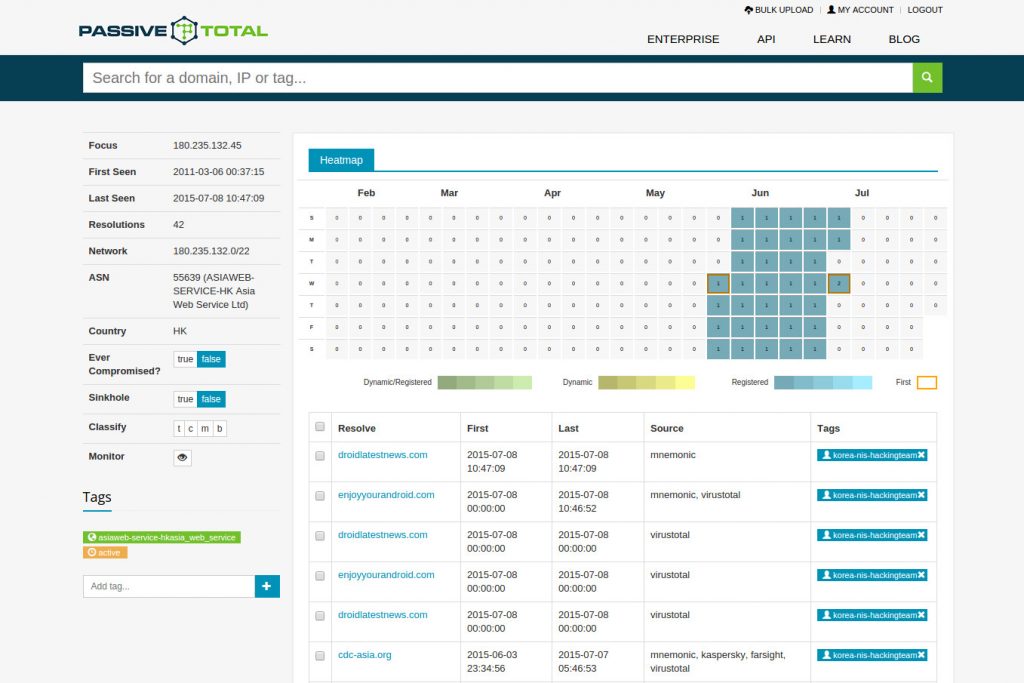Check the mnemonic, virustotal enjoyyourandroid.com row checkbox
This screenshot has height=683, width=1024.
tap(320, 496)
